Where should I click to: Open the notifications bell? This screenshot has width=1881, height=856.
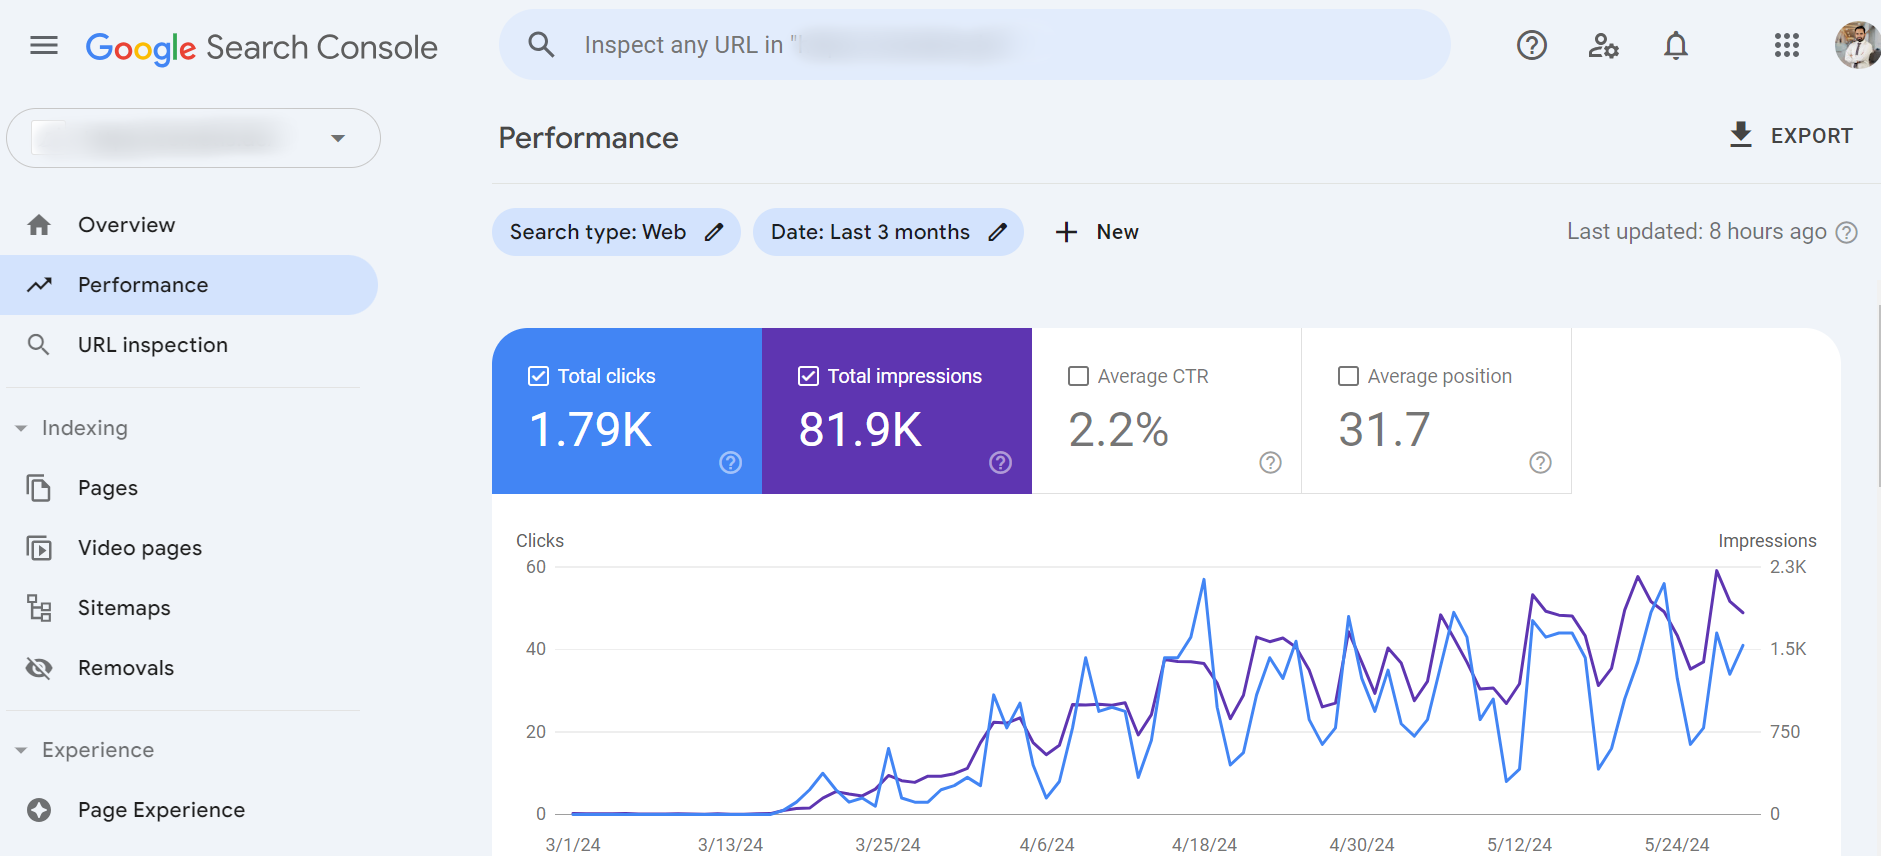(1675, 46)
